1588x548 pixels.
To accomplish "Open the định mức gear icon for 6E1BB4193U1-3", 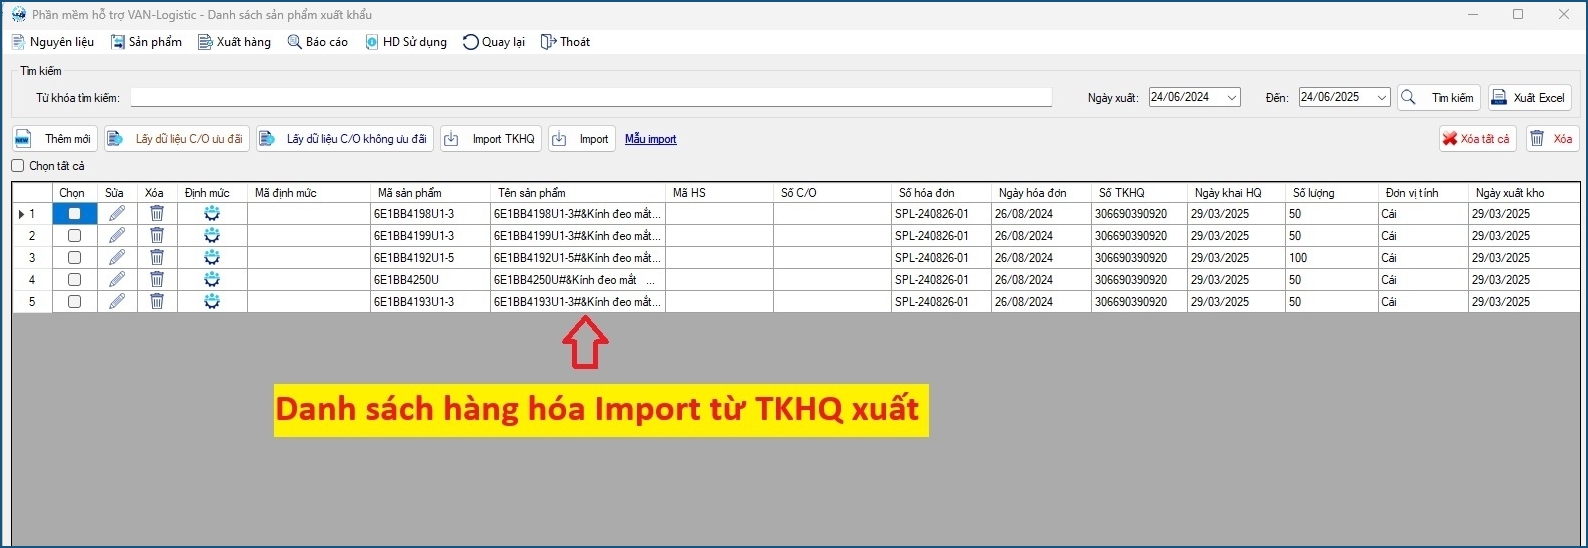I will [212, 301].
